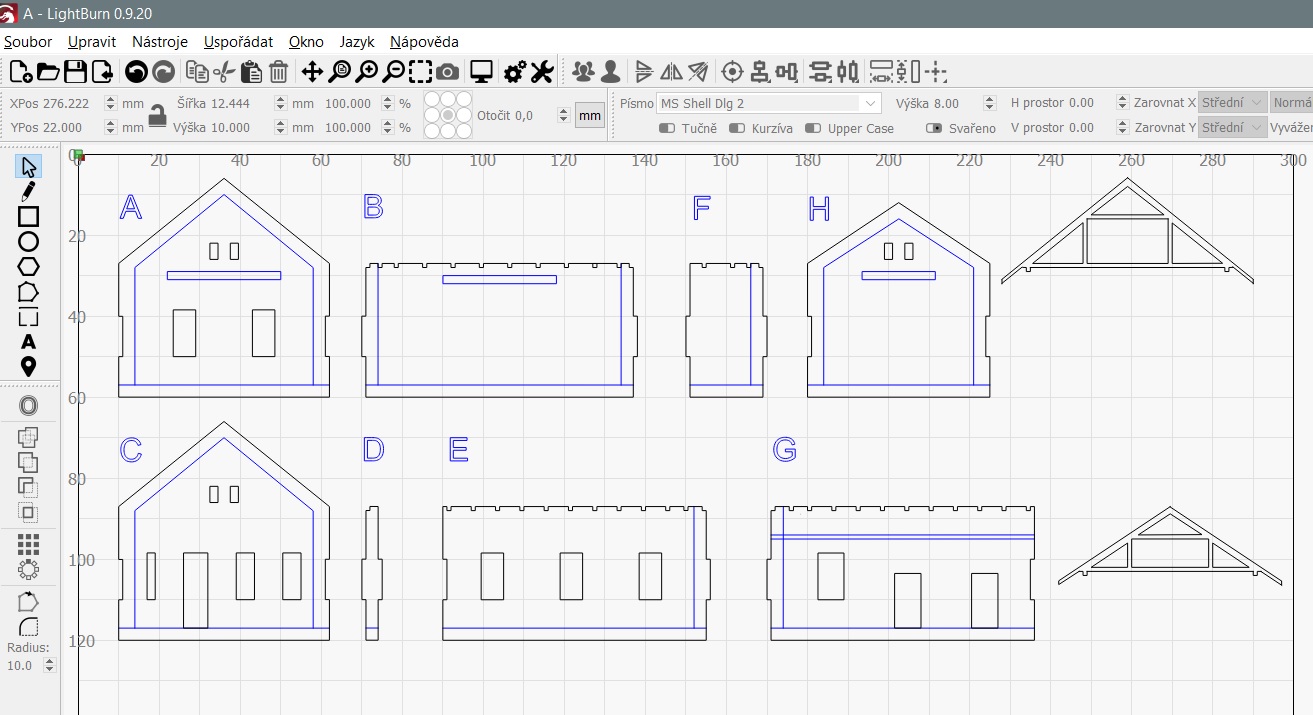The image size is (1313, 715).
Task: Expand the Zarovnat Y alignment dropdown
Action: click(x=1231, y=128)
